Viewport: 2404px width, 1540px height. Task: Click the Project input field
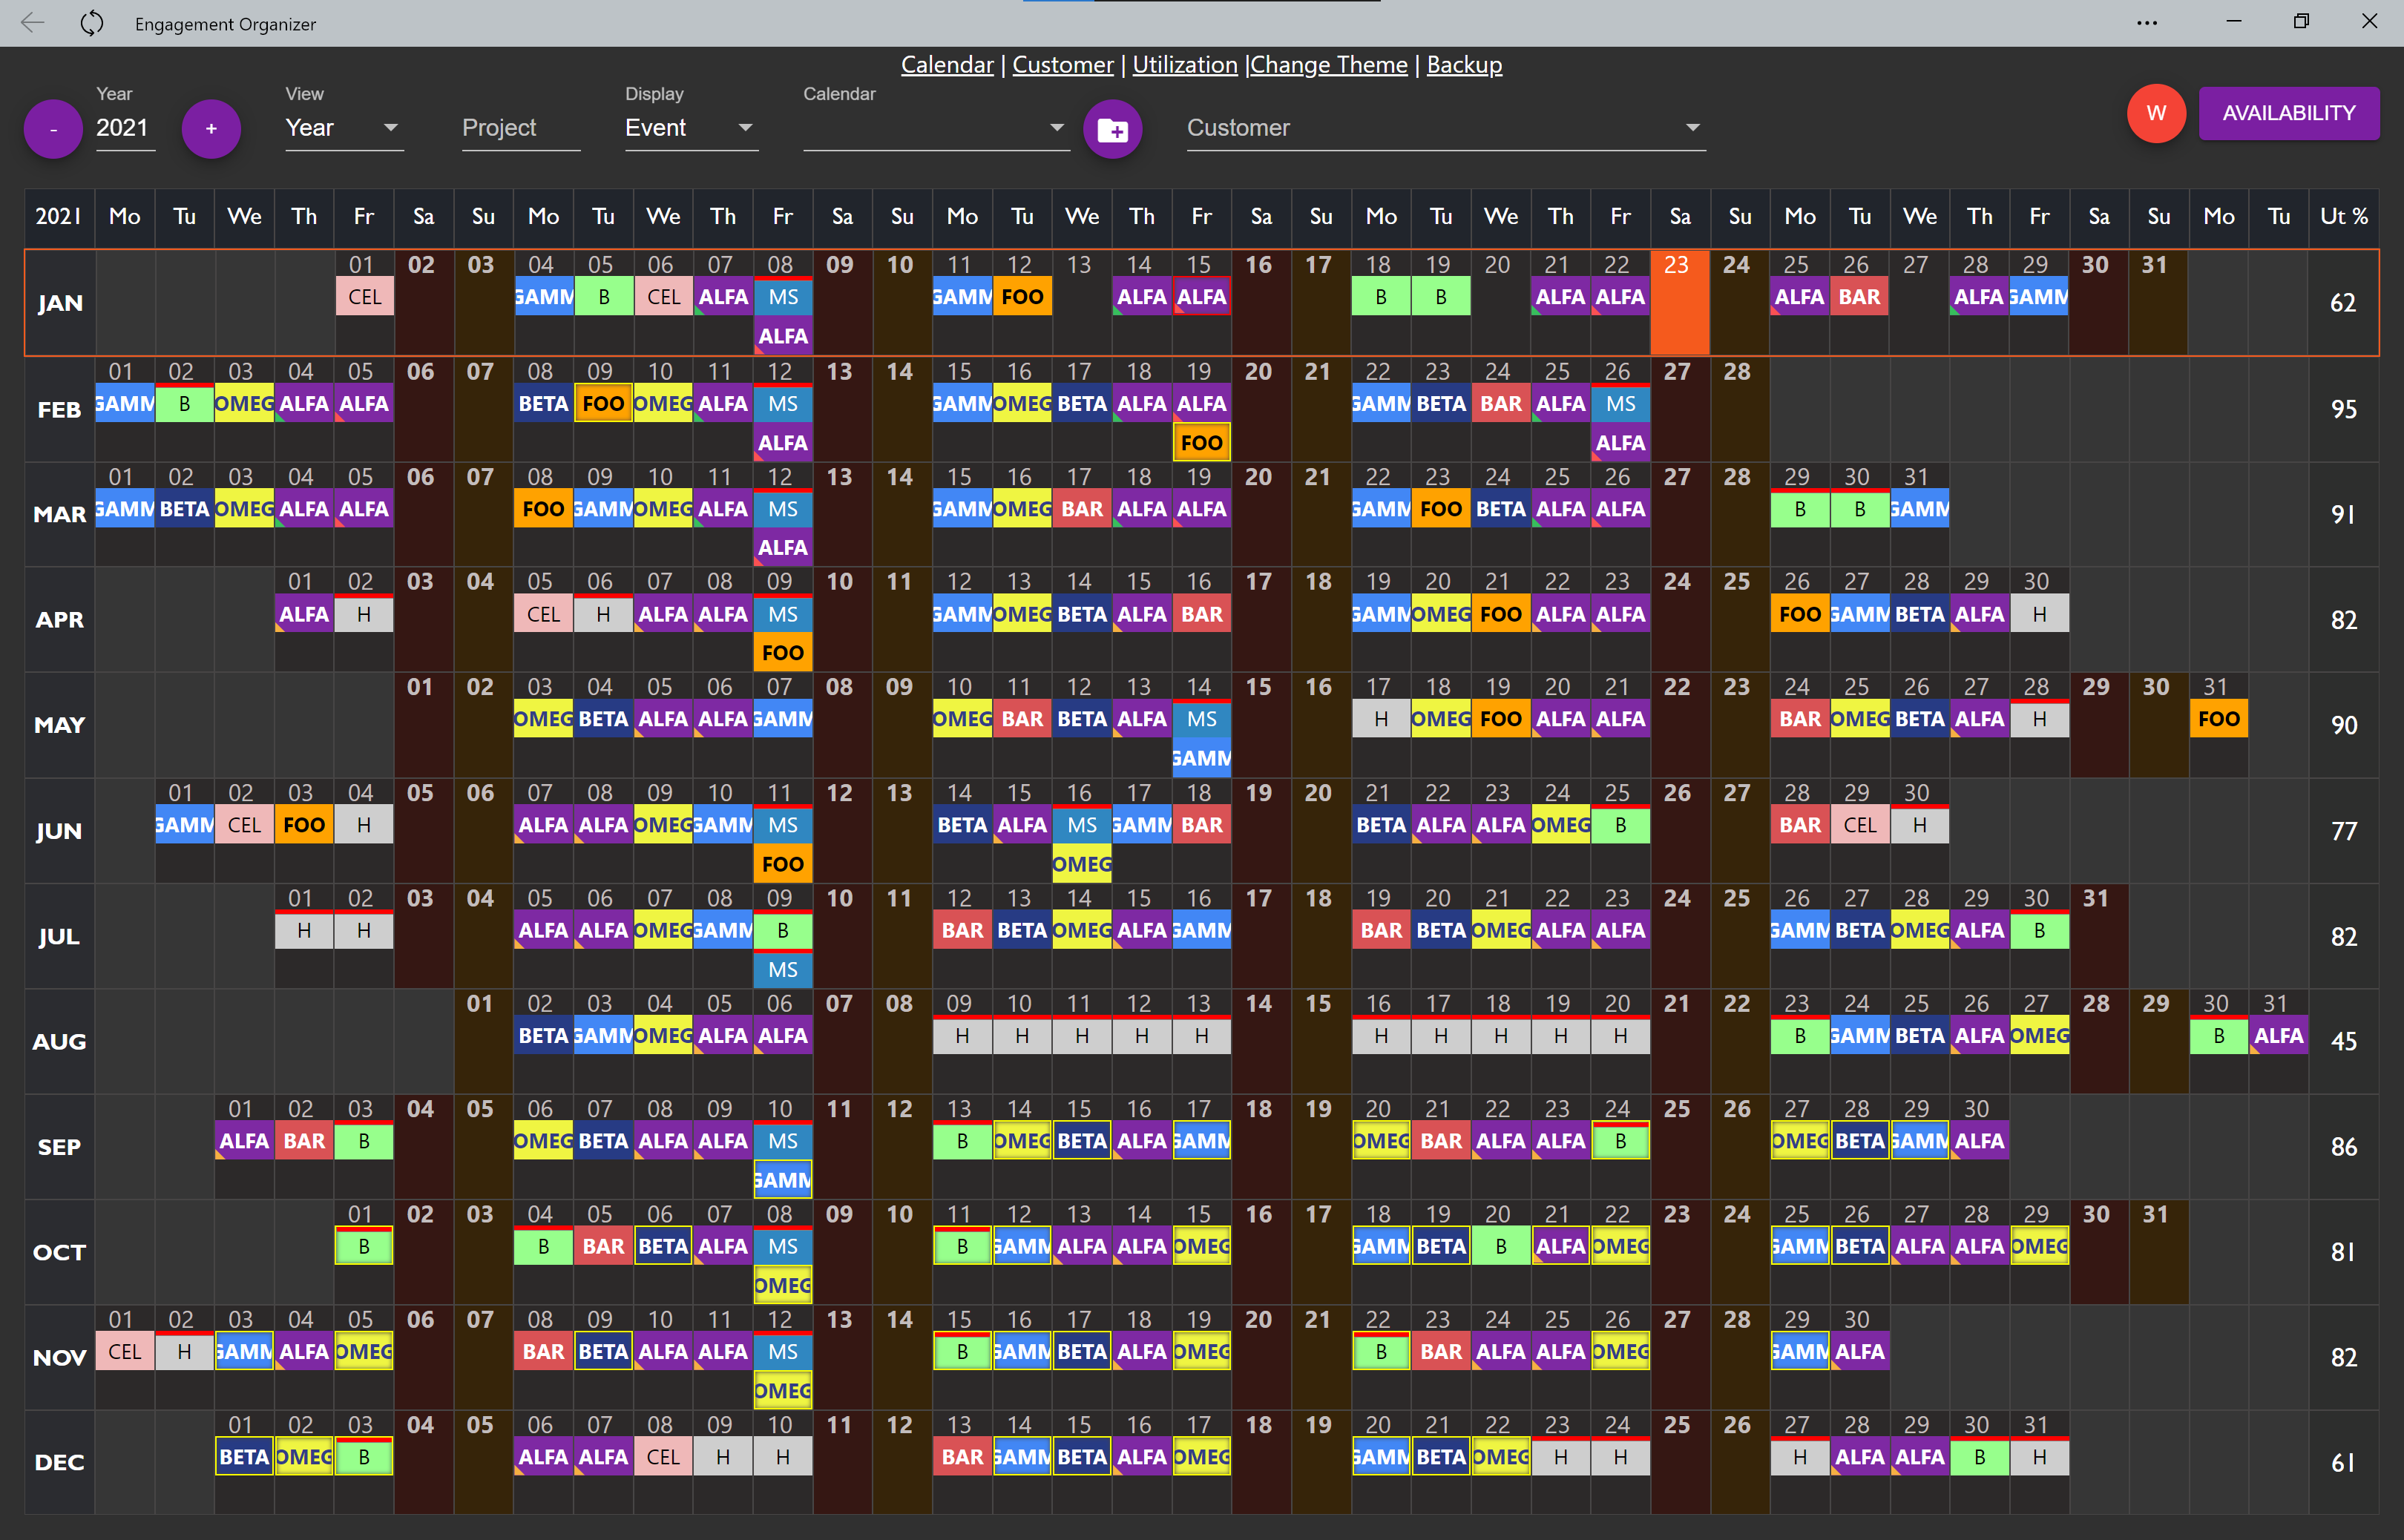(x=520, y=128)
